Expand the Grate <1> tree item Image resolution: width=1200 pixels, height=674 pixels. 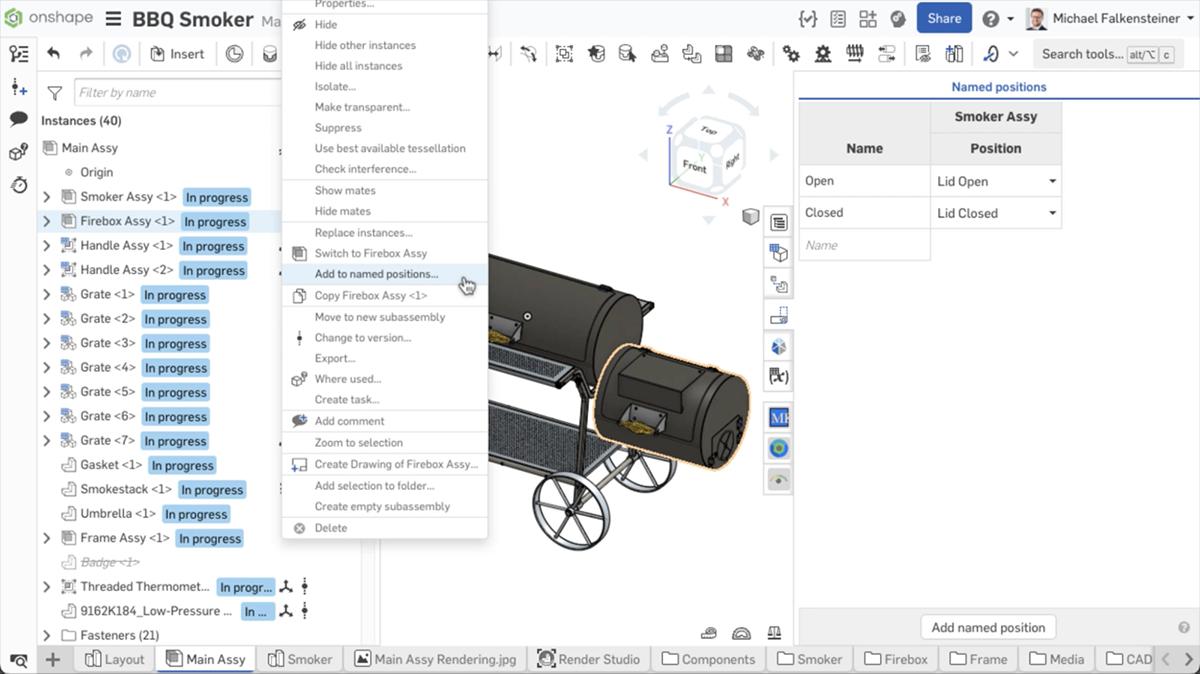coord(46,294)
